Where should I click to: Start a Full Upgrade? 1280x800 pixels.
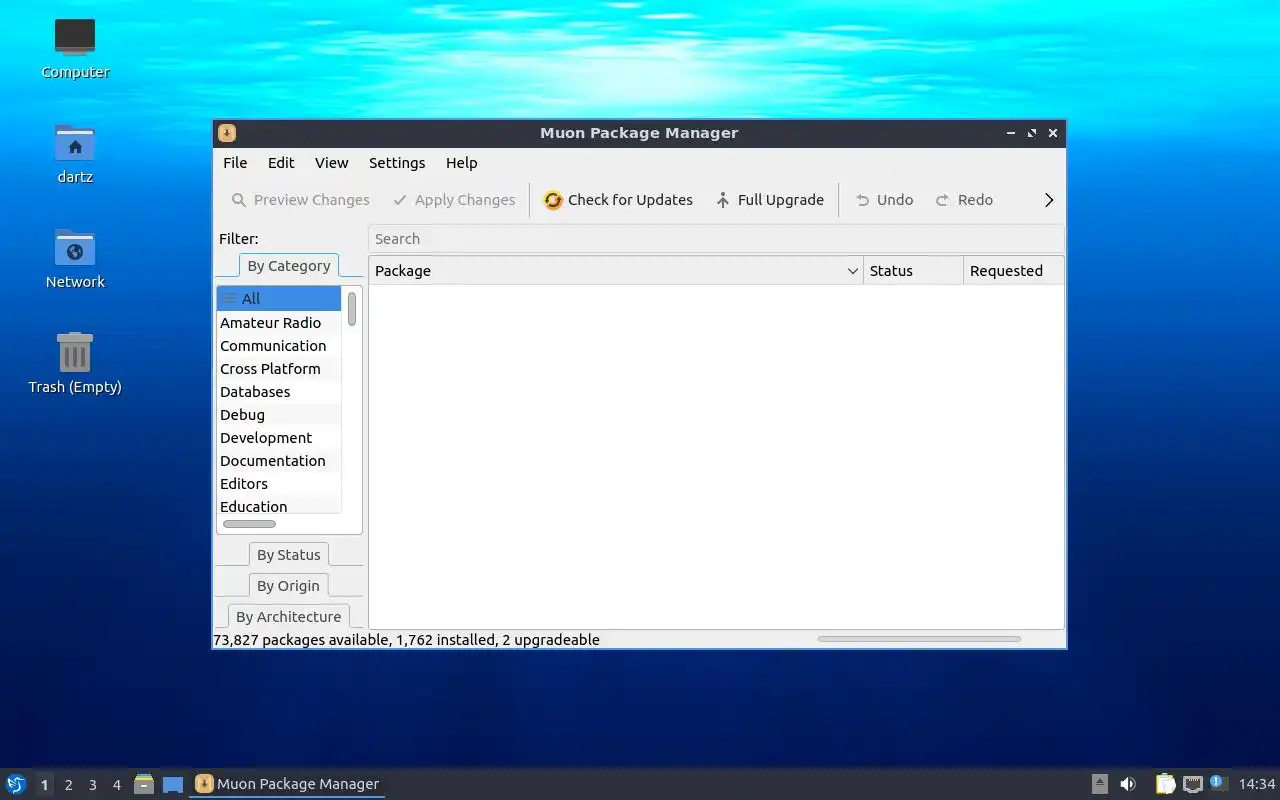[770, 200]
